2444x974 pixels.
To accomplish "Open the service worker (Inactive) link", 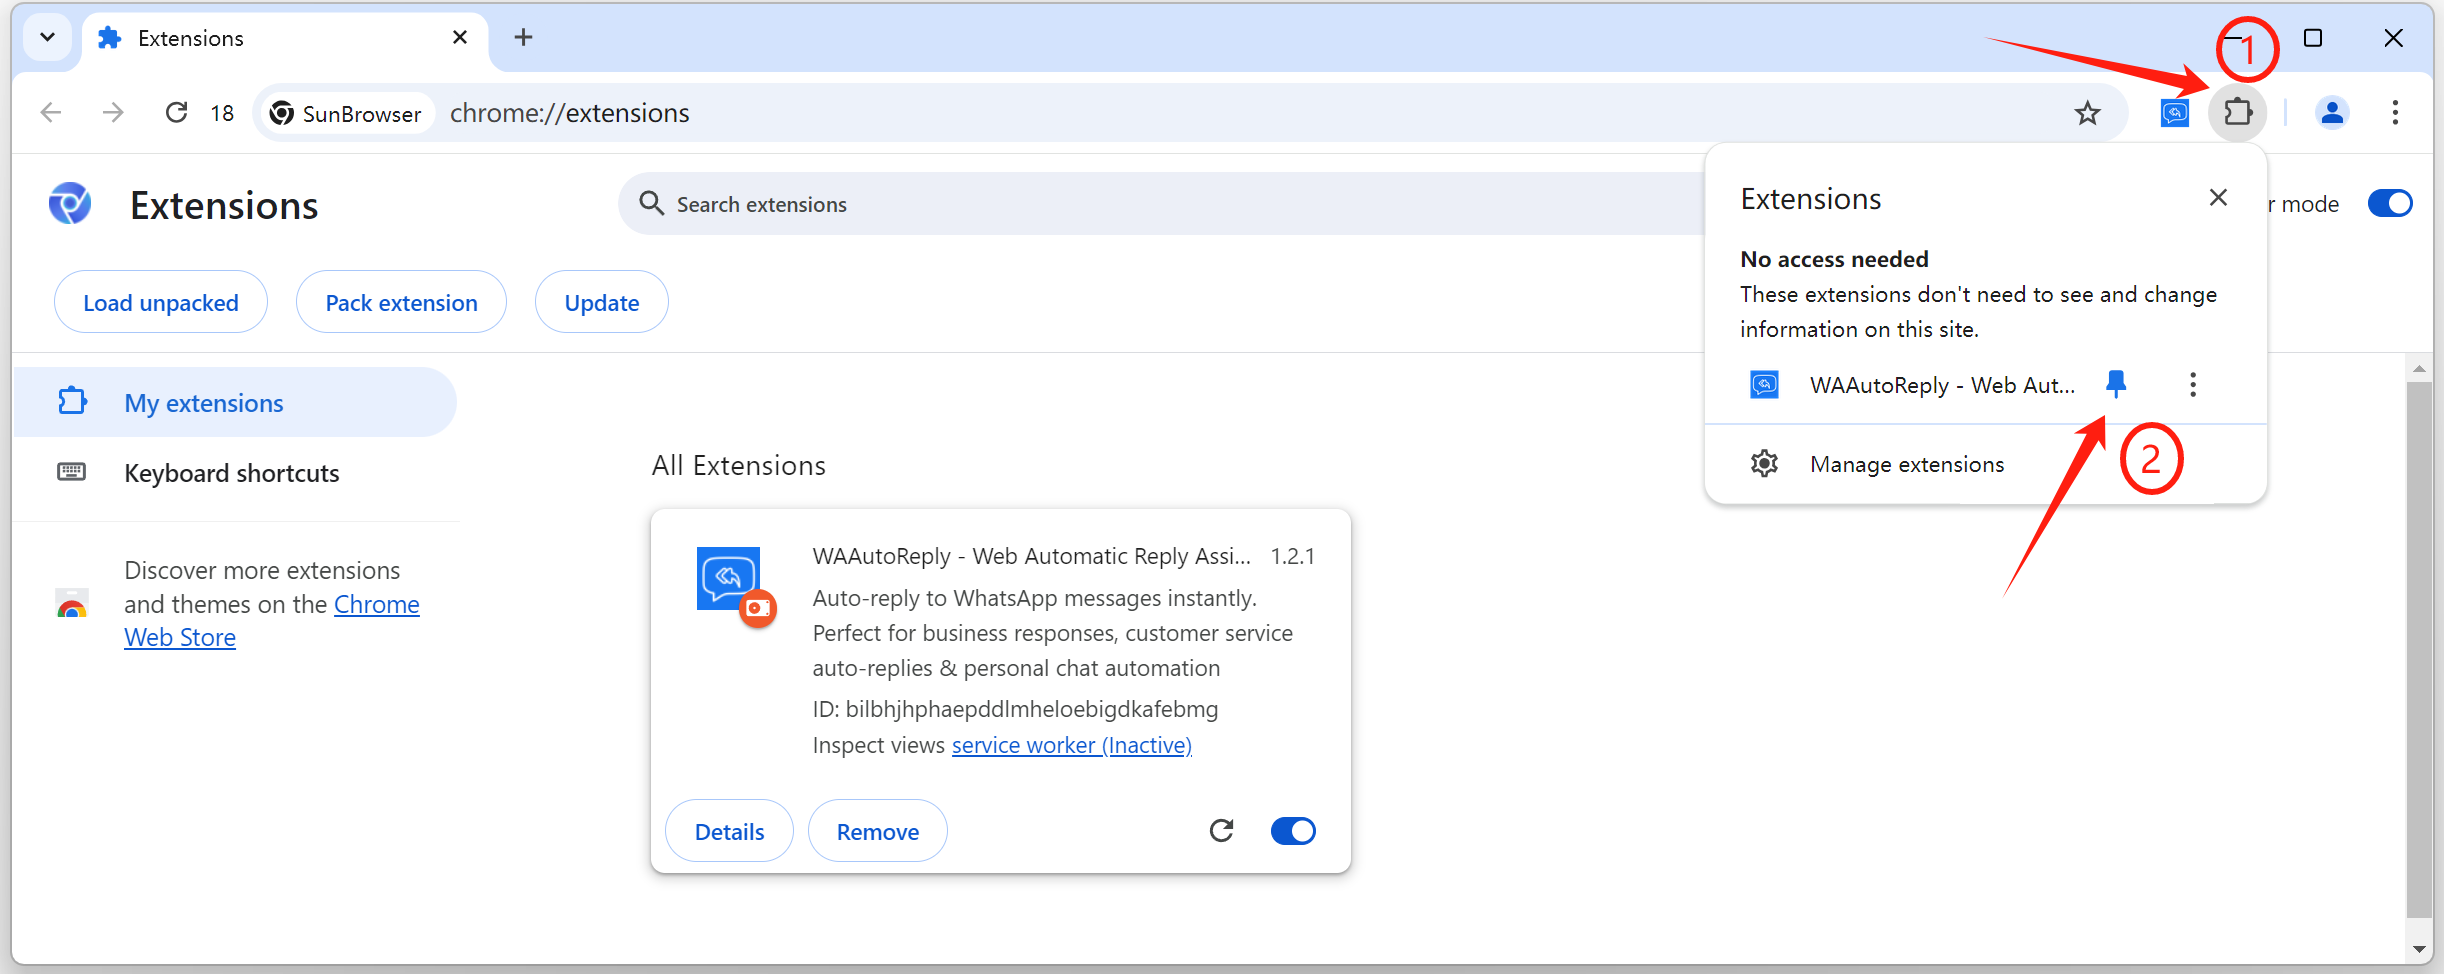I will point(1071,746).
